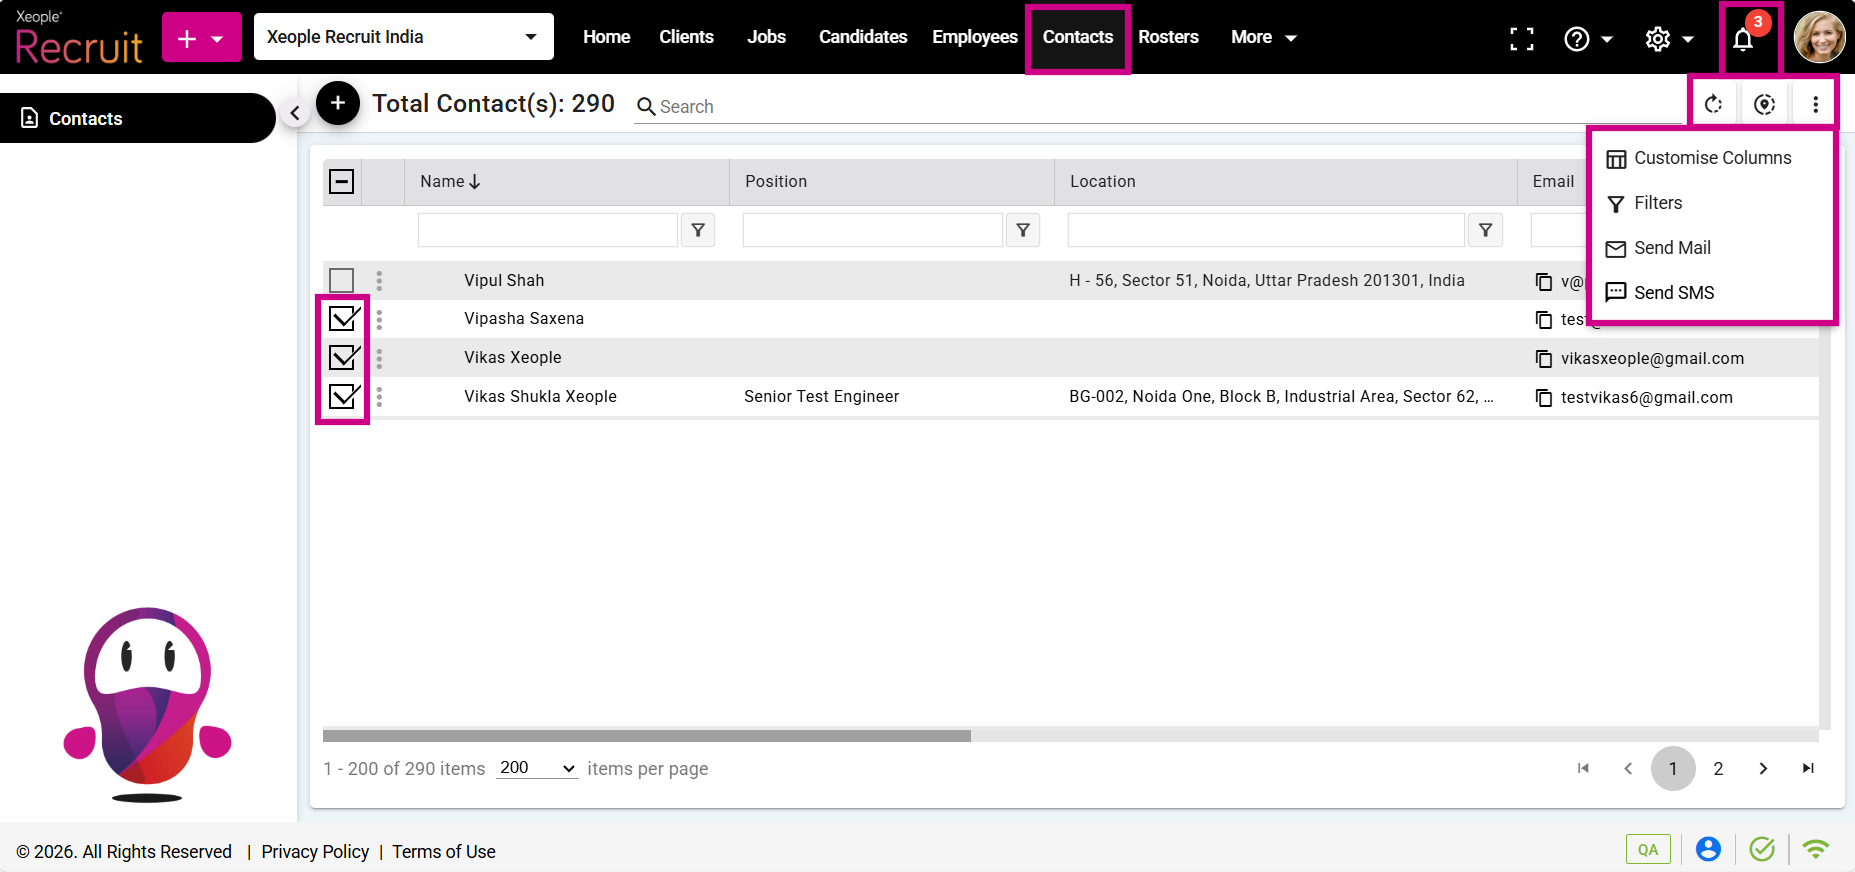Image resolution: width=1855 pixels, height=872 pixels.
Task: Click the refresh icon above the contacts grid
Action: click(1713, 104)
